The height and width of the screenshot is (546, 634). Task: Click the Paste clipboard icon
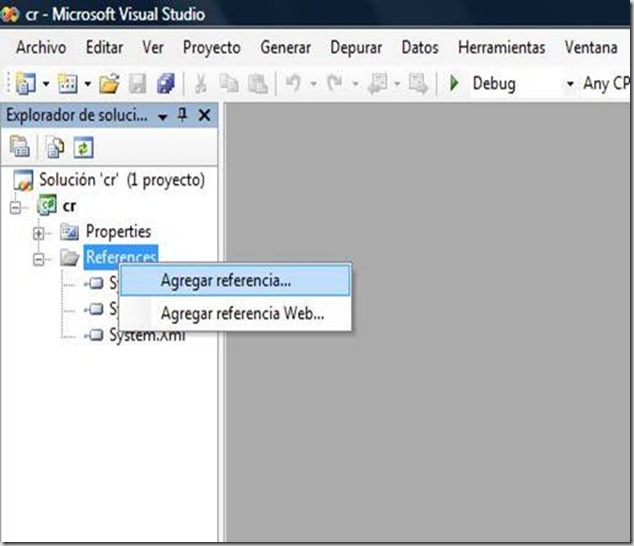[258, 84]
